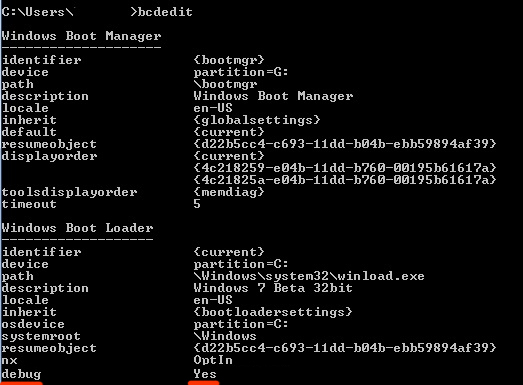The height and width of the screenshot is (385, 523).
Task: Click the Windows Boot Loader heading
Action: (77, 228)
